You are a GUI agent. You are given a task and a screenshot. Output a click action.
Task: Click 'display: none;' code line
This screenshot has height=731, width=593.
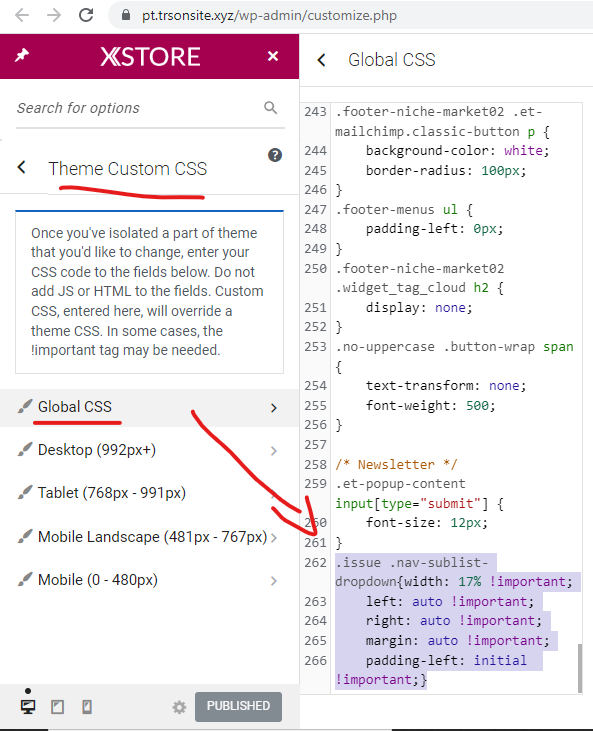419,308
